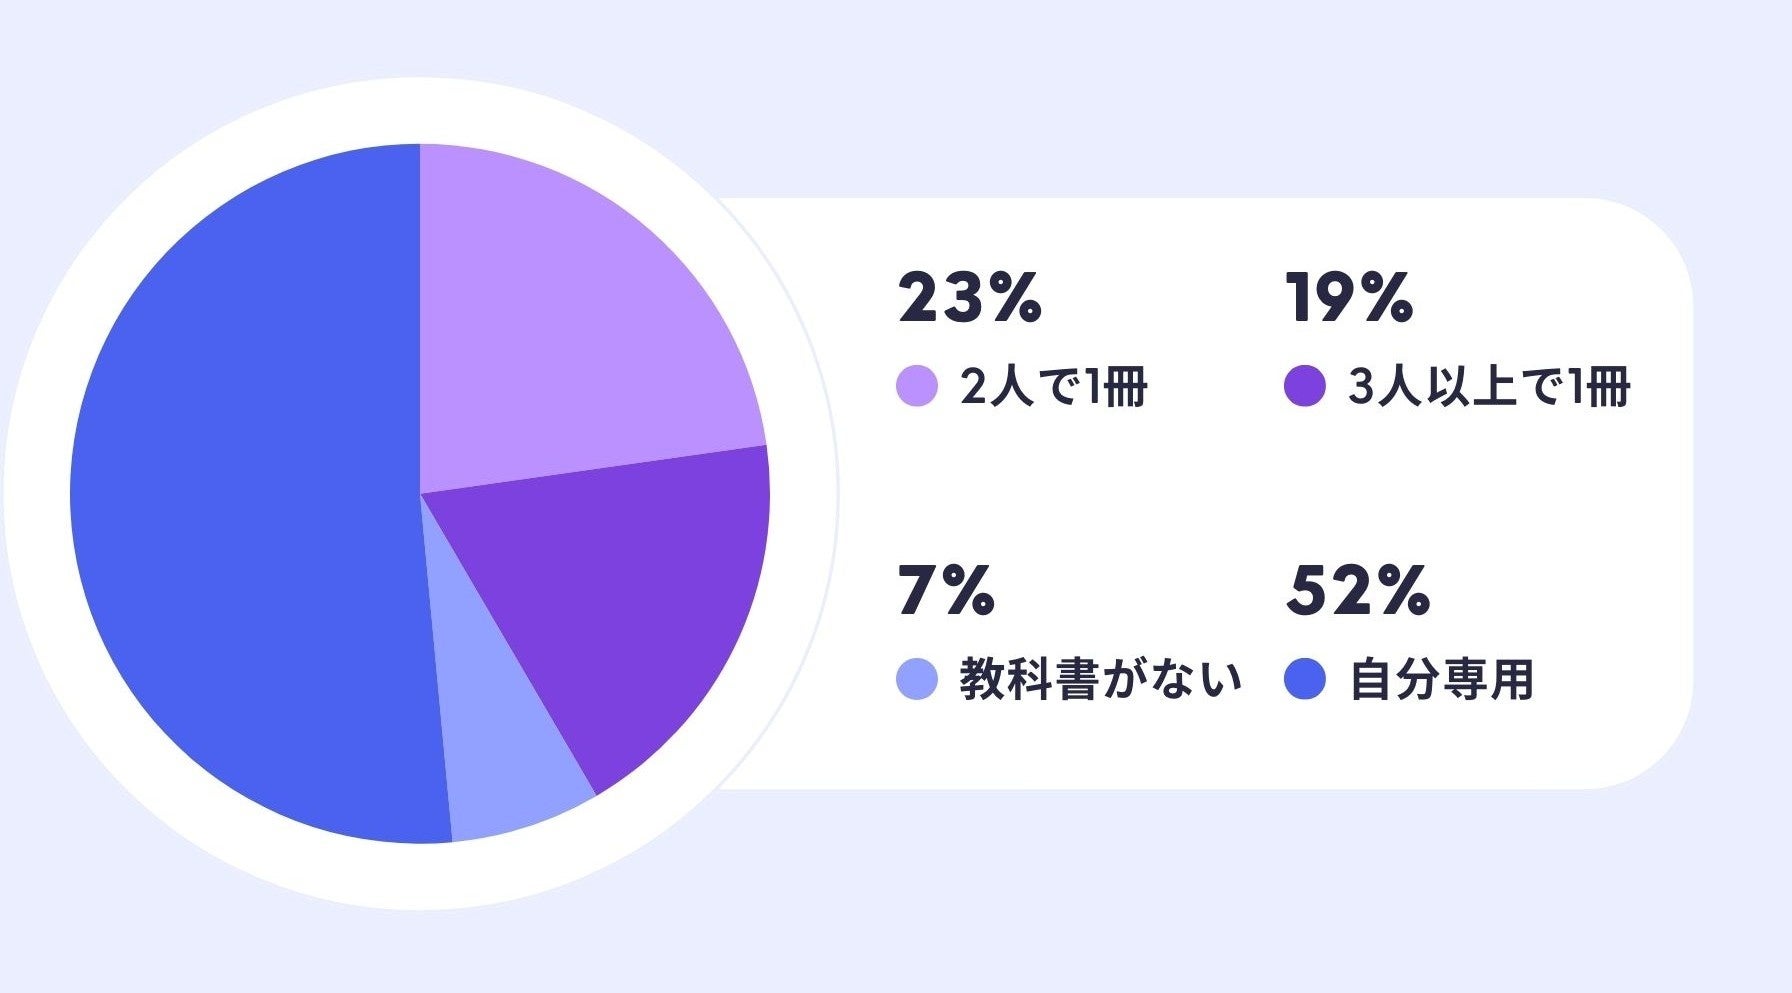Select the large blue 52% pie slice
This screenshot has height=993, width=1792.
tap(240, 500)
